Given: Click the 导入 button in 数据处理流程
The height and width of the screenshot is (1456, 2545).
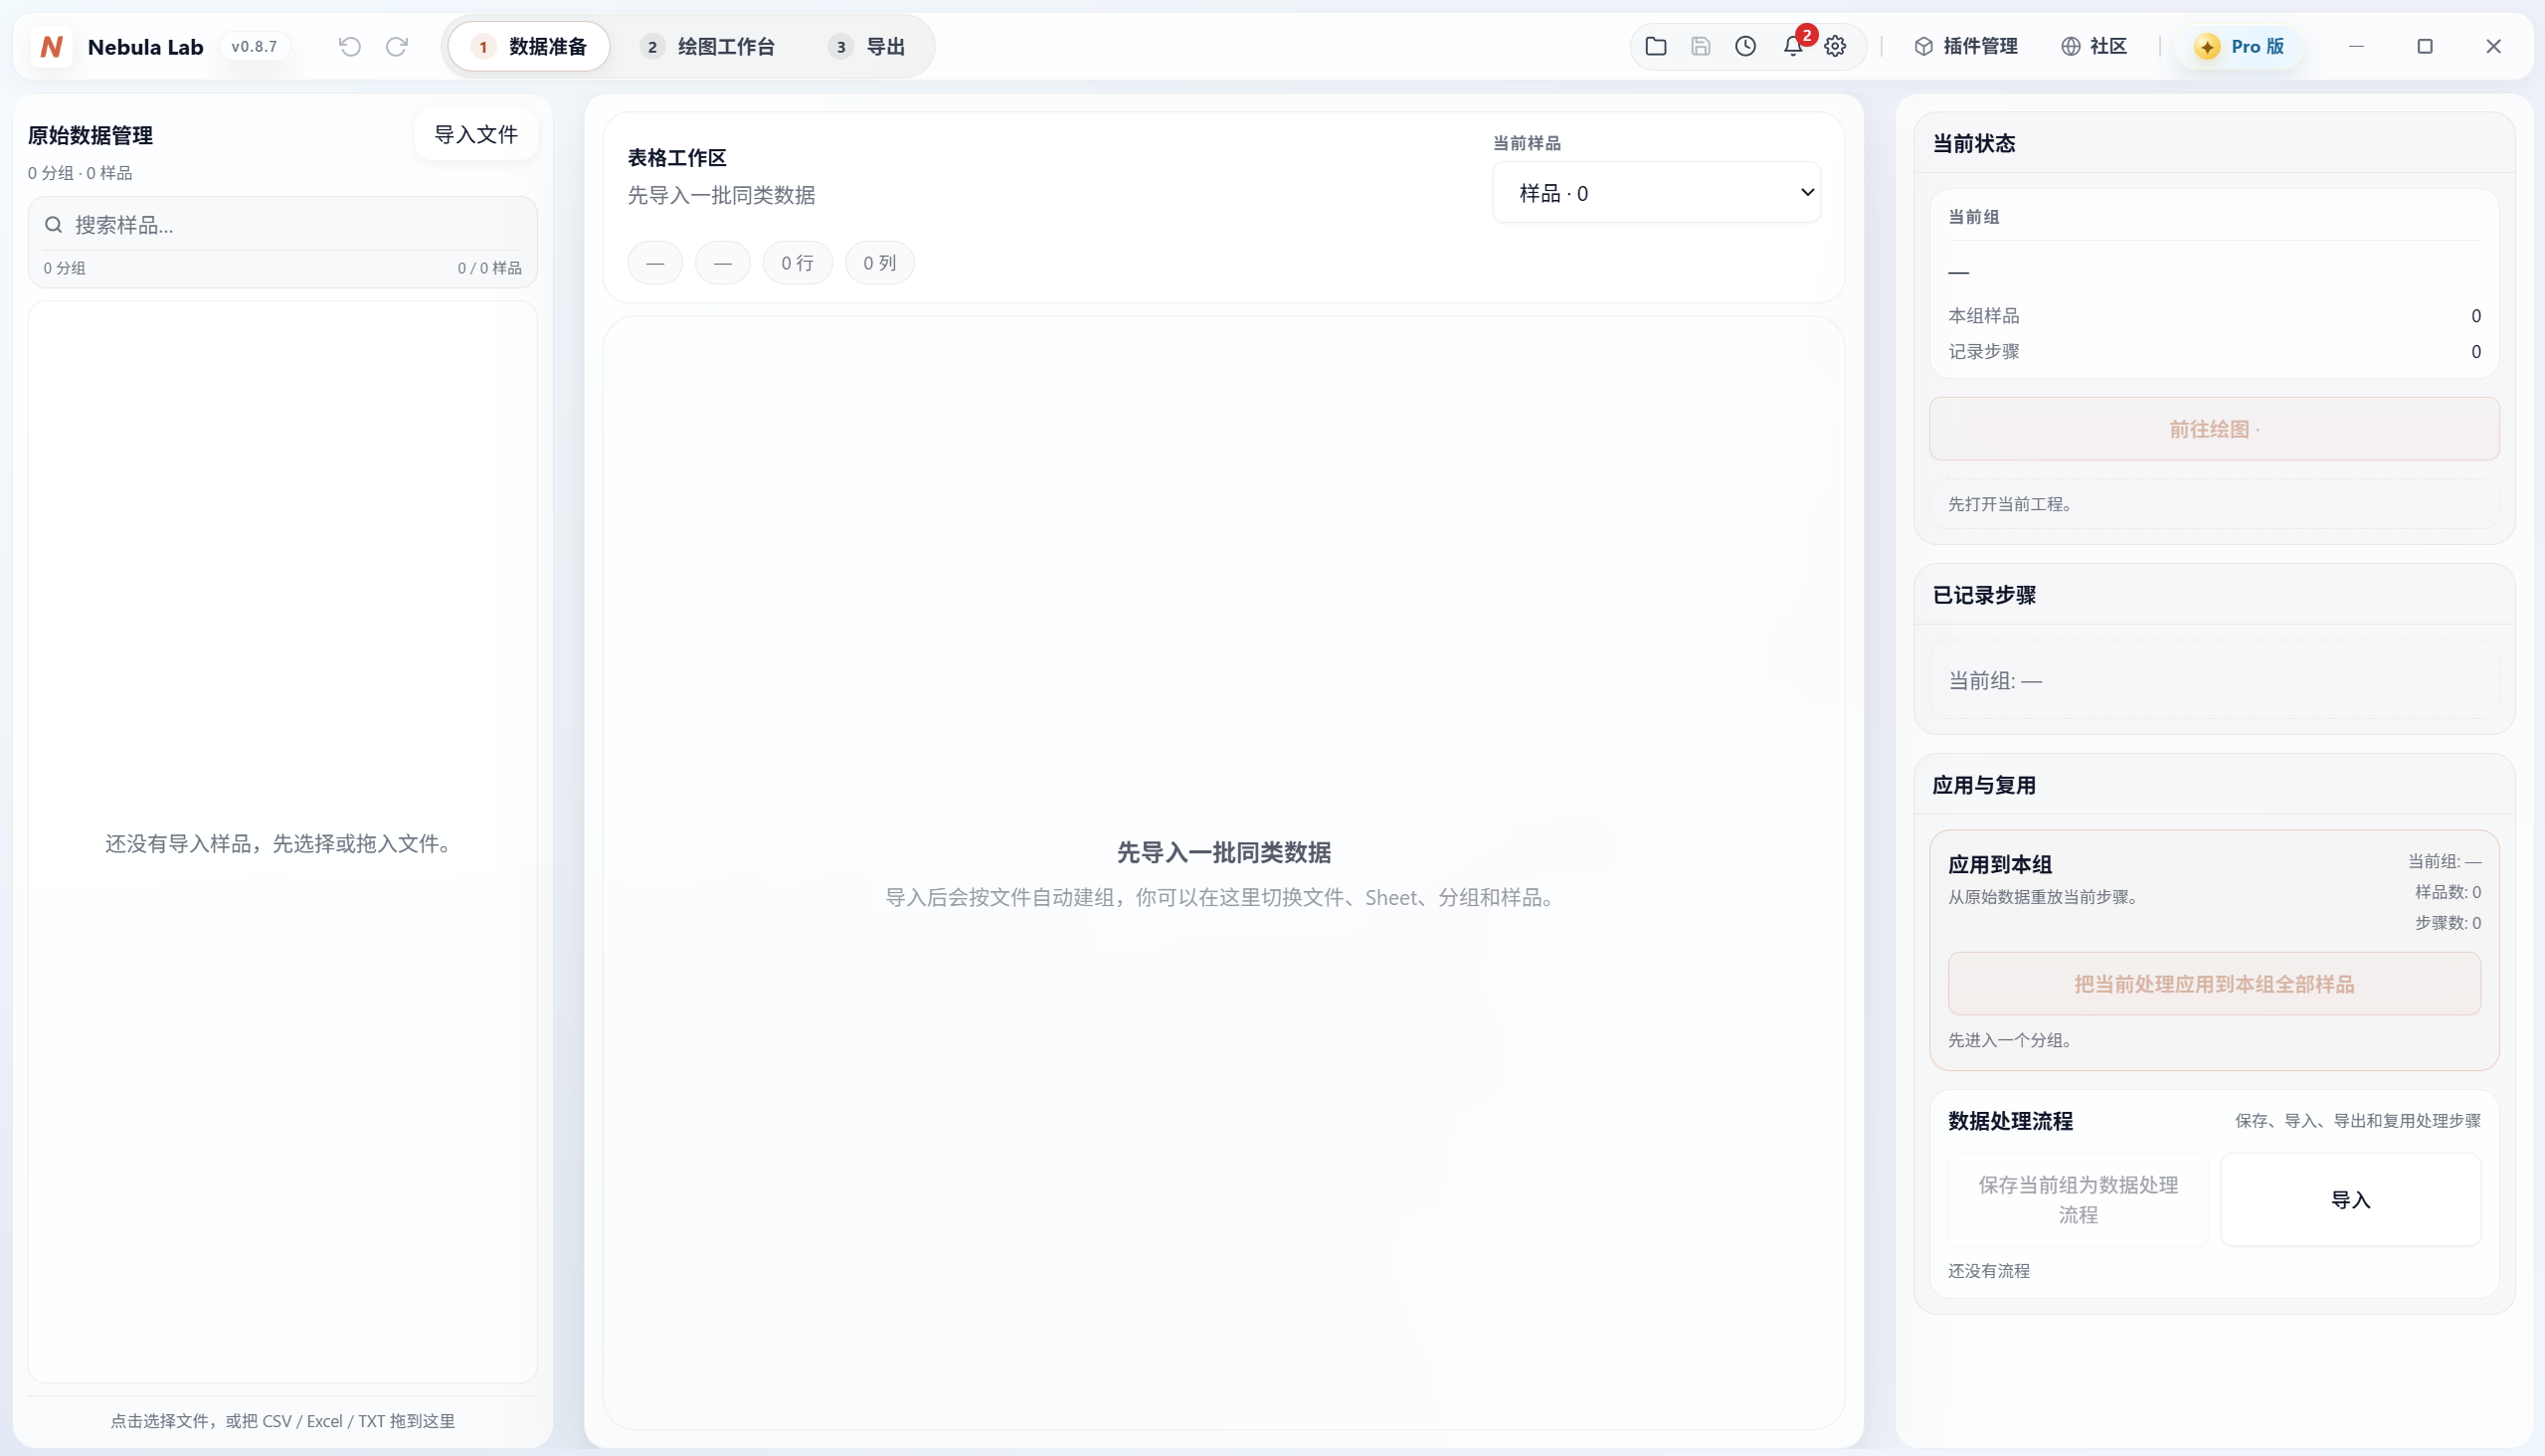Looking at the screenshot, I should pos(2350,1199).
